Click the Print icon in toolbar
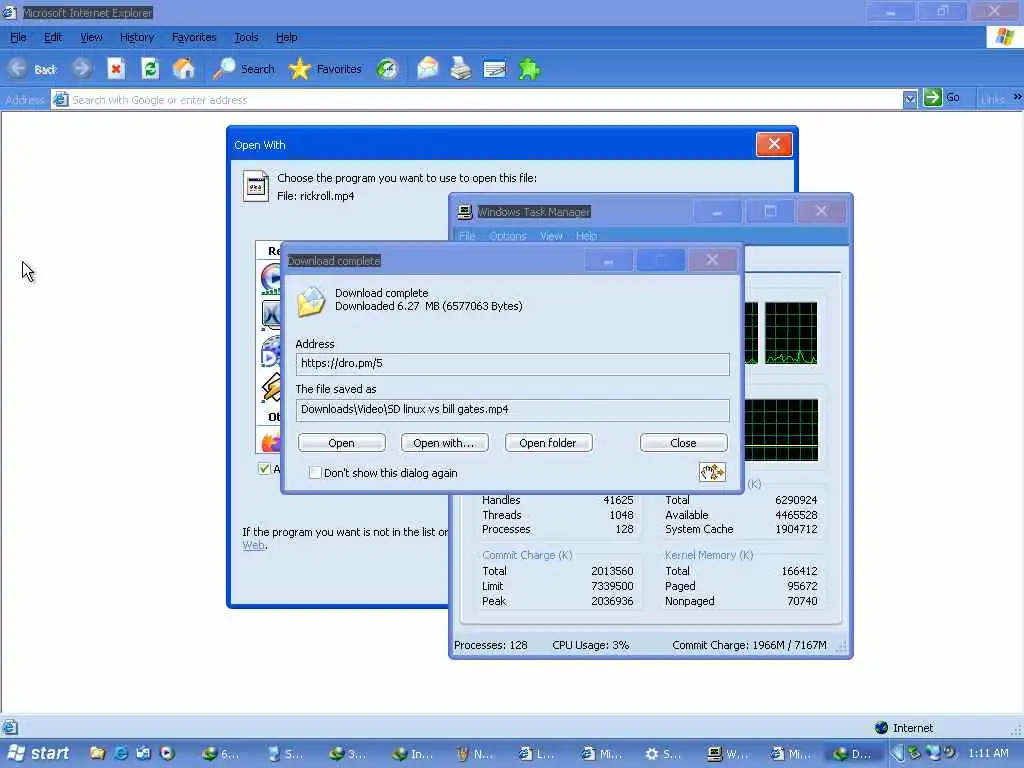Image resolution: width=1024 pixels, height=768 pixels. tap(461, 69)
